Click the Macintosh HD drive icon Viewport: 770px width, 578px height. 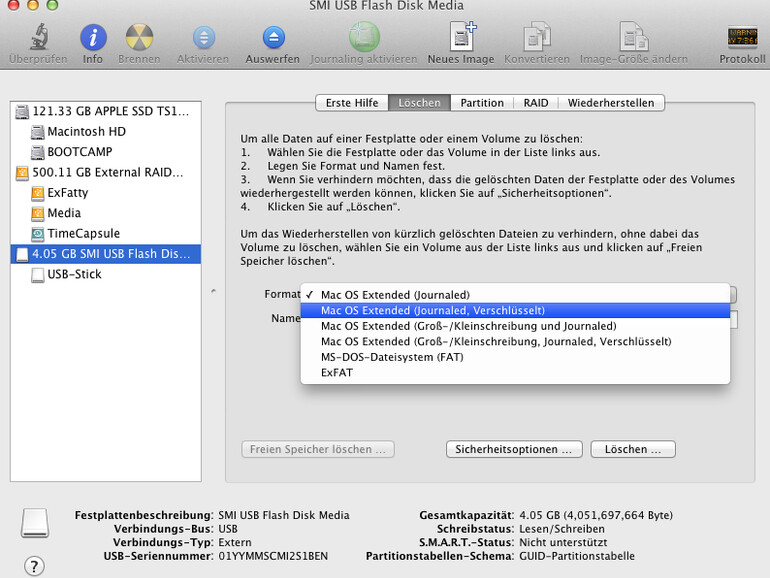37,132
